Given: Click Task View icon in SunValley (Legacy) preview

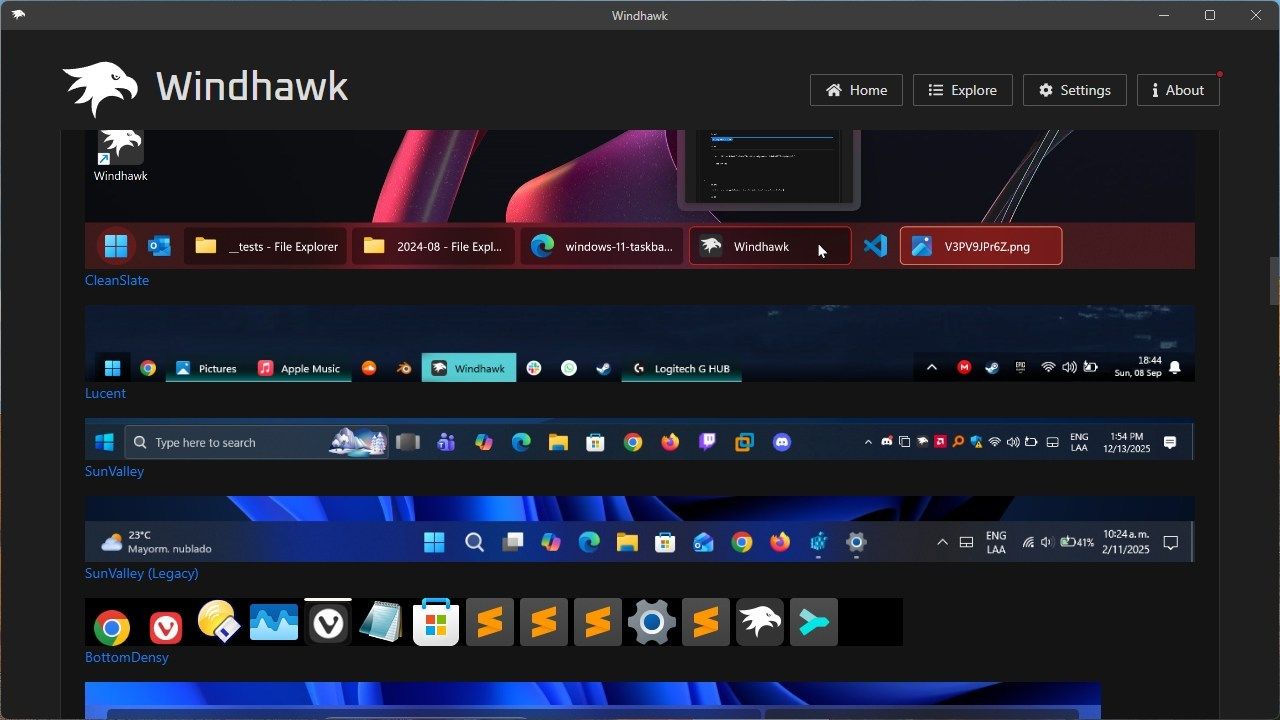Looking at the screenshot, I should [x=513, y=542].
